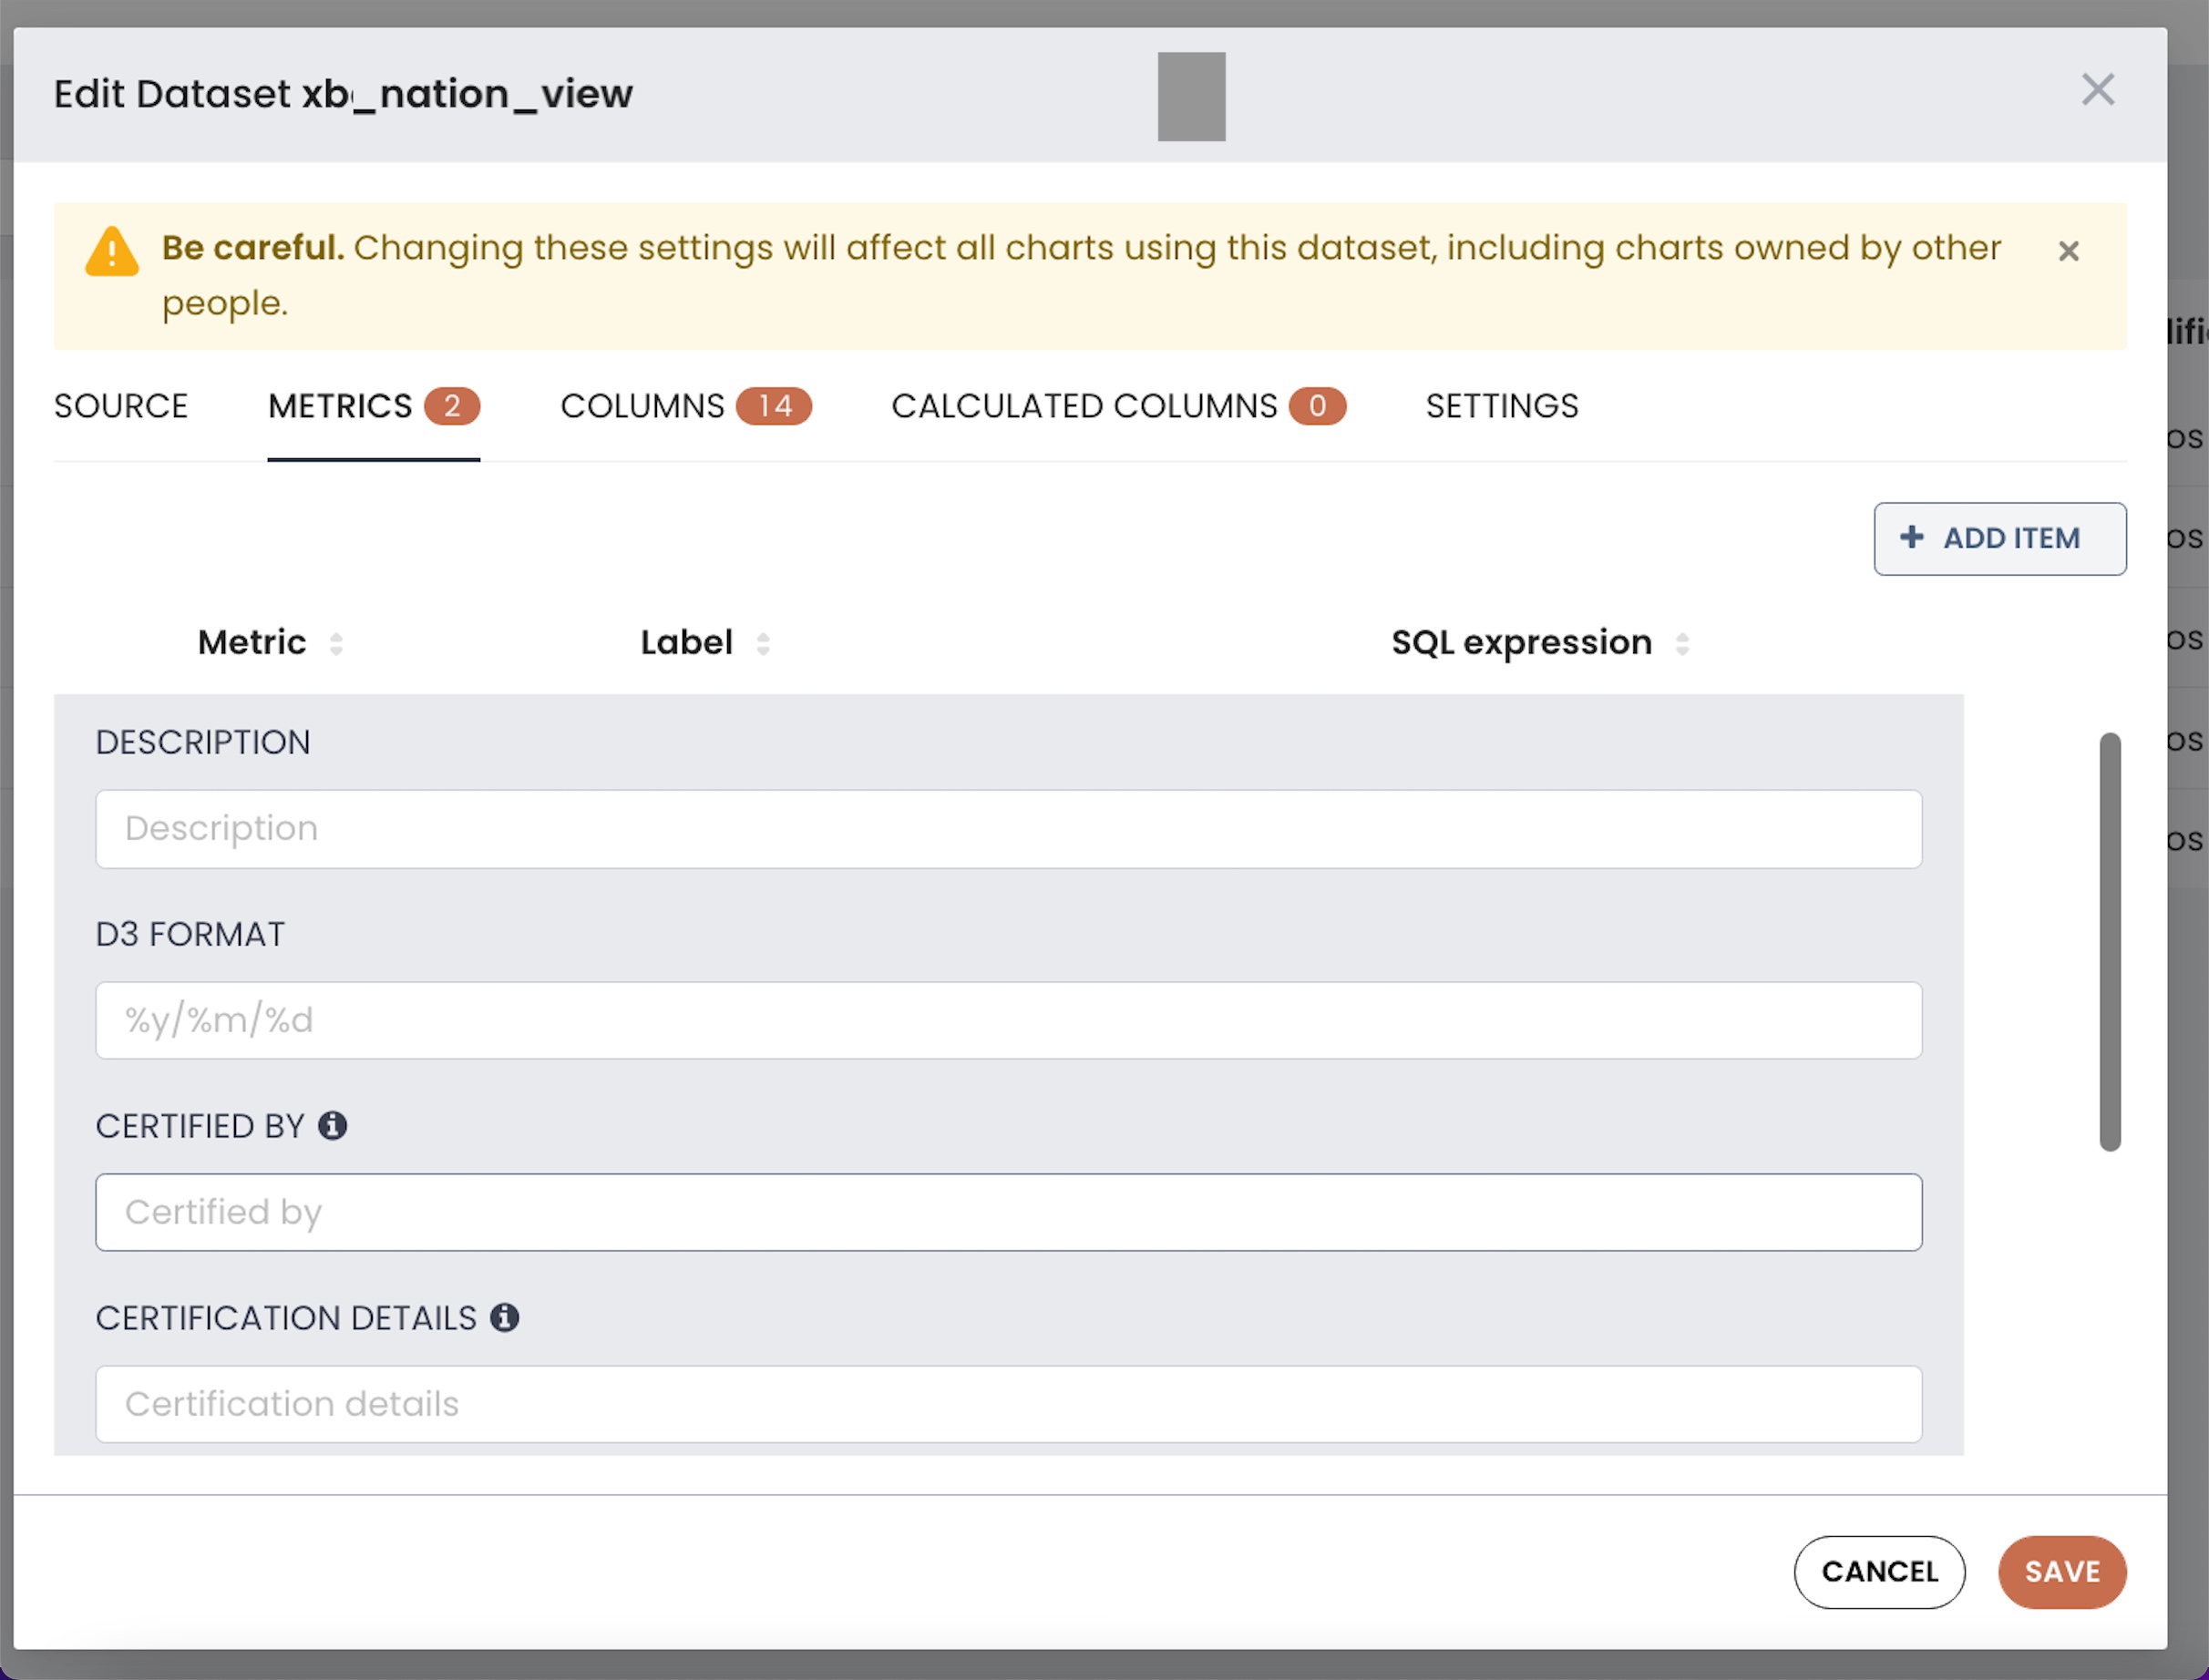Click the Save button
This screenshot has height=1680, width=2209.
(x=2061, y=1571)
